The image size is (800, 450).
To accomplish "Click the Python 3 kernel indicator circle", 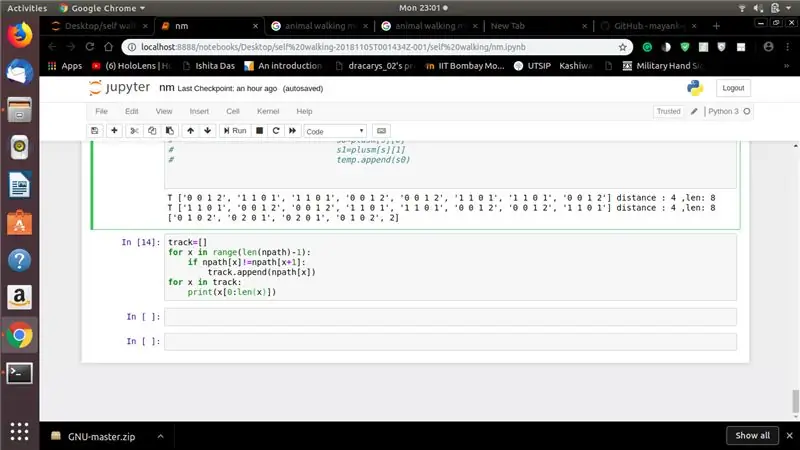I will (747, 111).
